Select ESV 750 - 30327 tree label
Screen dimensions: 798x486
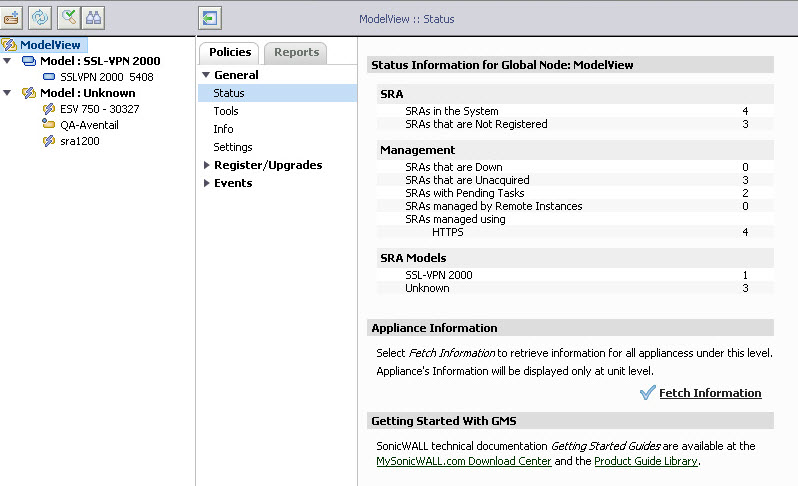tap(99, 109)
